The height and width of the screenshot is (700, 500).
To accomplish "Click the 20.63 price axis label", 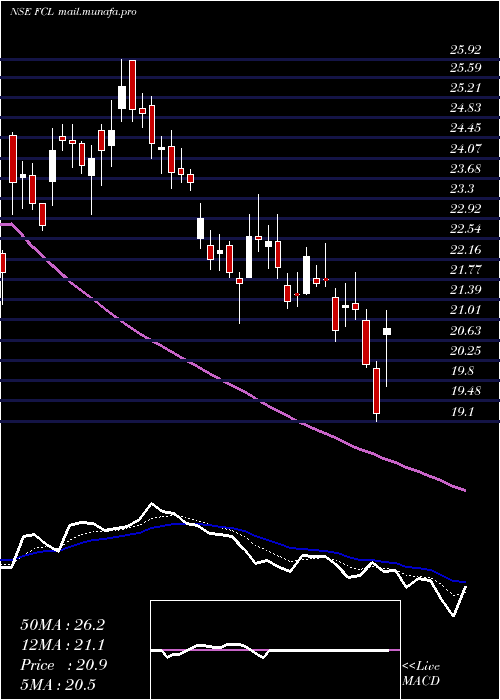I will pos(466,330).
